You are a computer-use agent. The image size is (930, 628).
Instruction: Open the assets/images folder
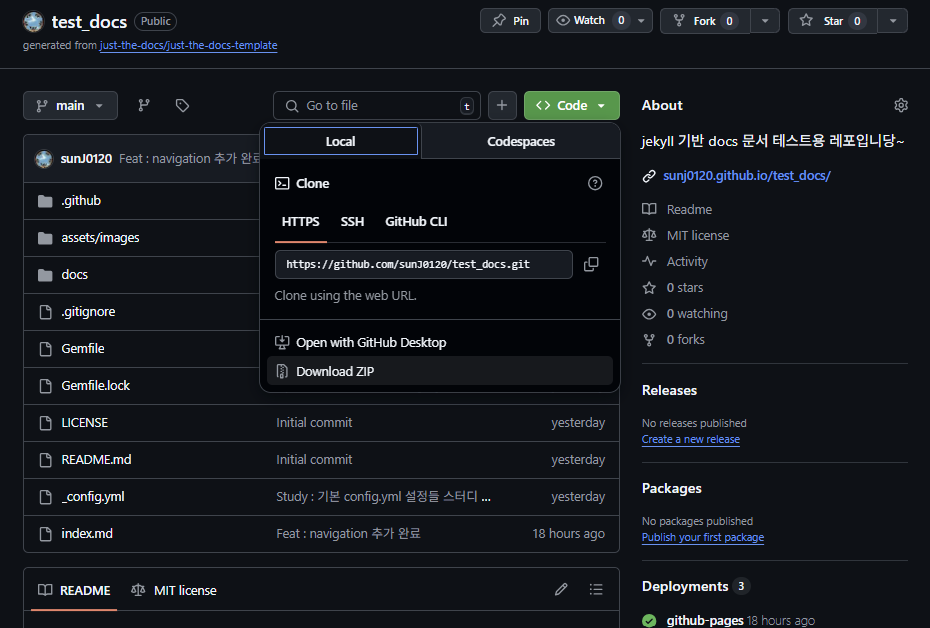tap(100, 238)
